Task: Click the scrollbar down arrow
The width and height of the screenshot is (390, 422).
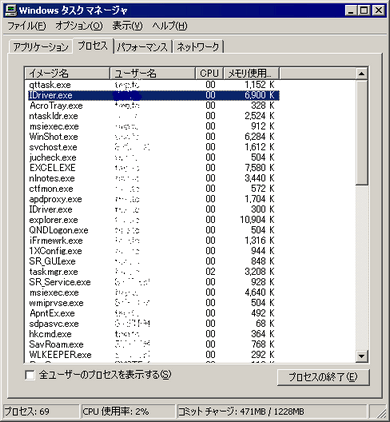Action: [x=362, y=356]
